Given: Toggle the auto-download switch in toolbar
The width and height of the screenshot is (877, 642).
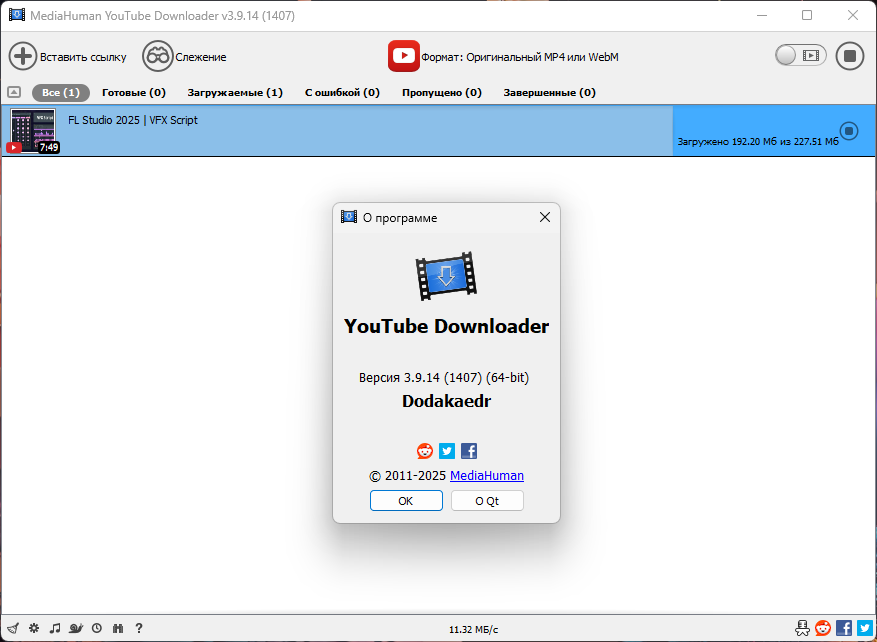Looking at the screenshot, I should [x=800, y=55].
